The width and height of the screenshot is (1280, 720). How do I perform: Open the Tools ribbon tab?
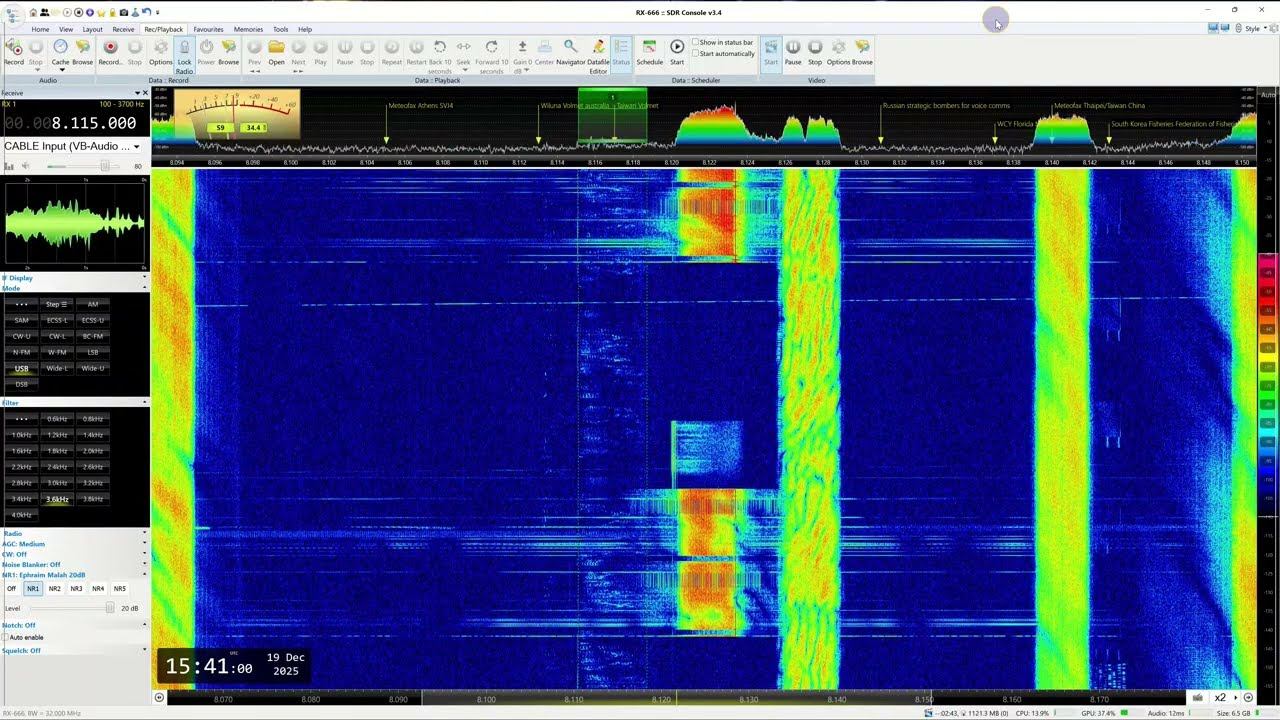[x=281, y=29]
